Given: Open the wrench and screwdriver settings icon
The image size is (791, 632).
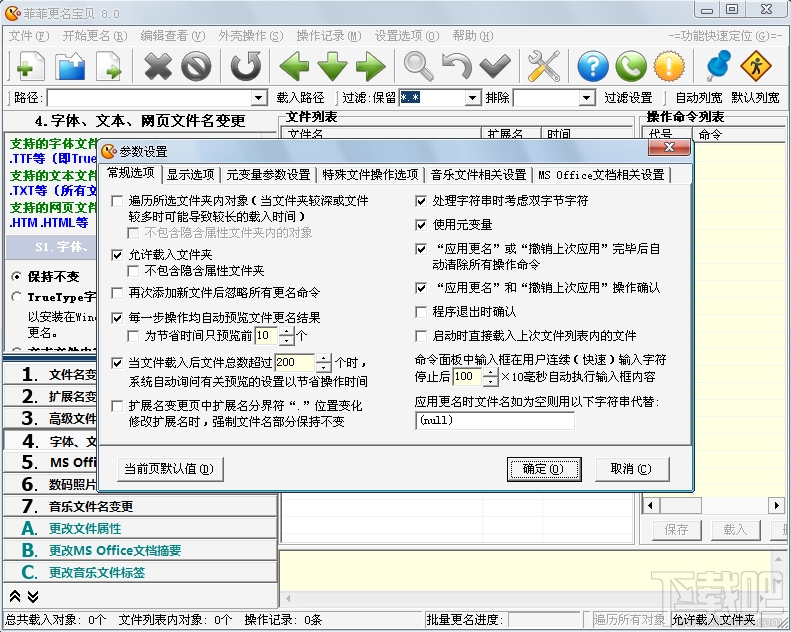Looking at the screenshot, I should (x=543, y=66).
